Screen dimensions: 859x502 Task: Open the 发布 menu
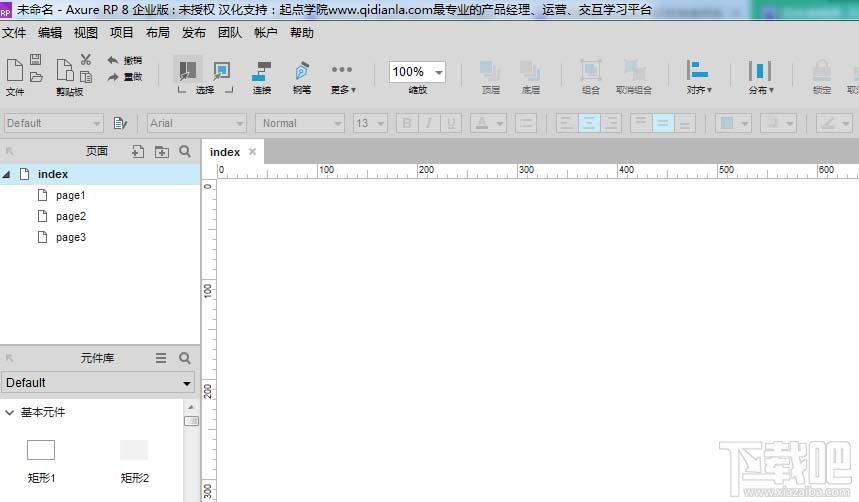pyautogui.click(x=193, y=33)
